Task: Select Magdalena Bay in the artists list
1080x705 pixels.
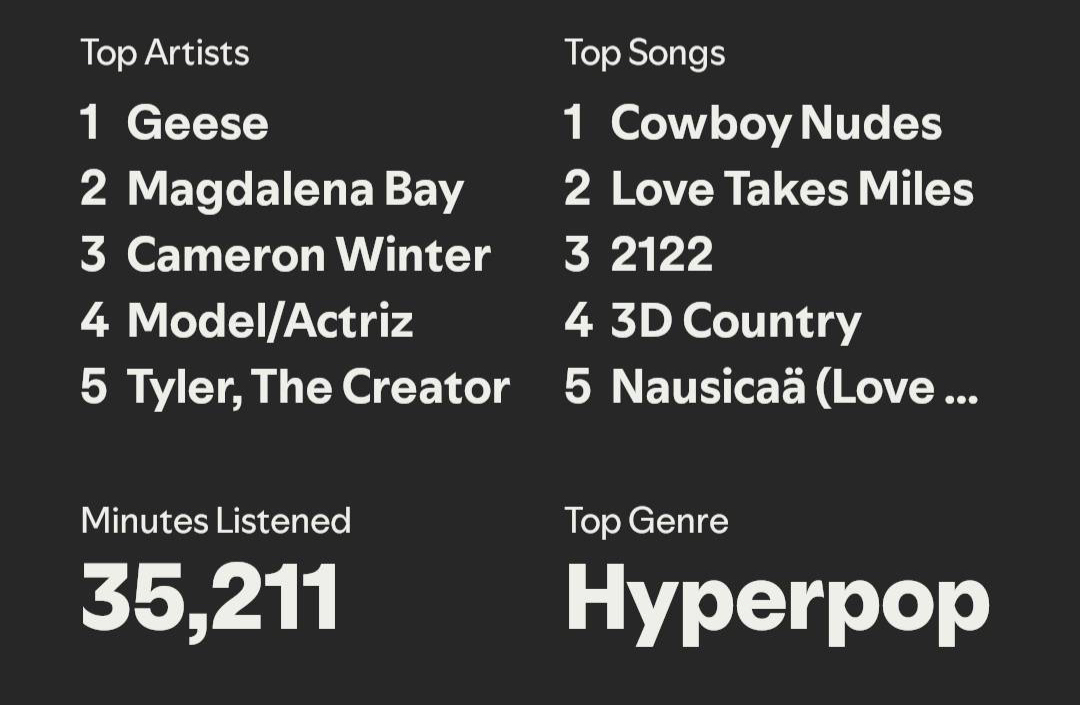Action: click(x=295, y=190)
